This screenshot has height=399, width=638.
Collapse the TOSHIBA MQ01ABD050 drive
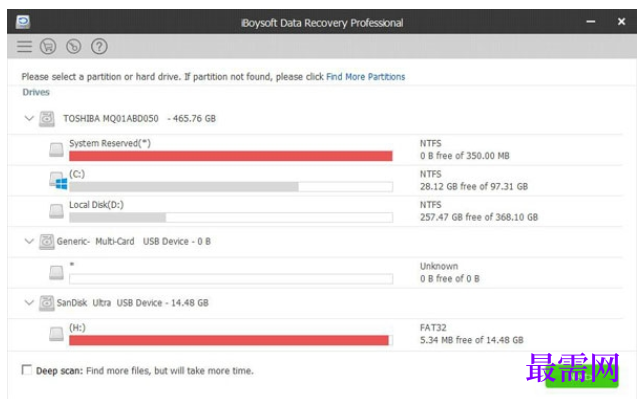[x=29, y=118]
